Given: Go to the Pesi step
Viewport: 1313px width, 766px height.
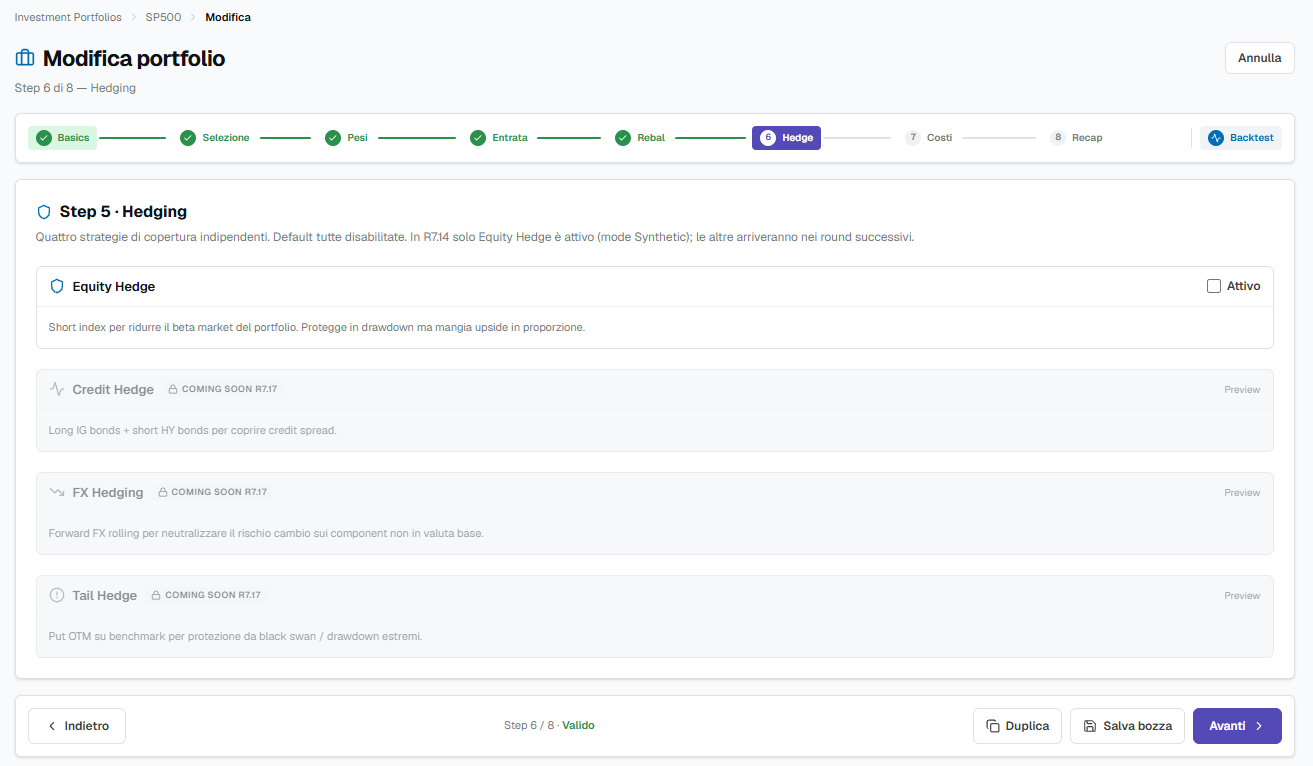Looking at the screenshot, I should point(347,138).
